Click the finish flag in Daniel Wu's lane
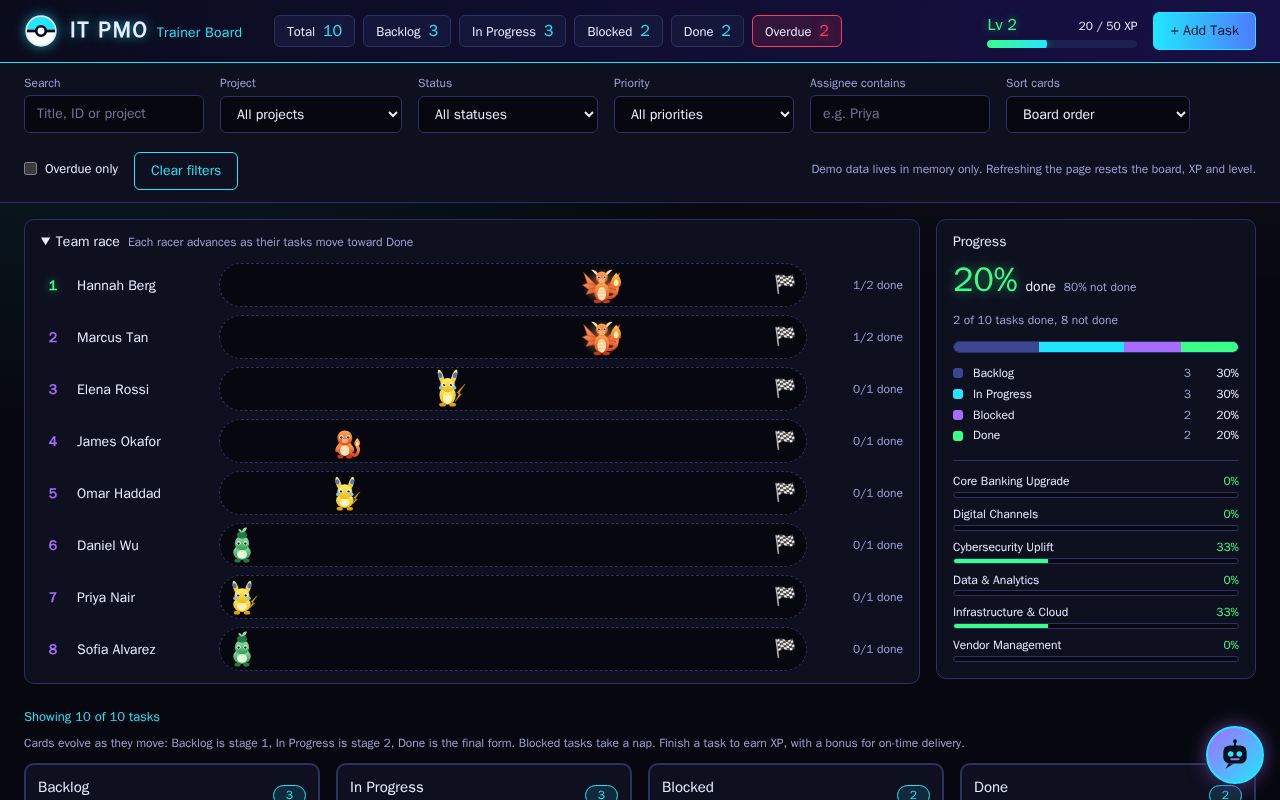 click(785, 544)
